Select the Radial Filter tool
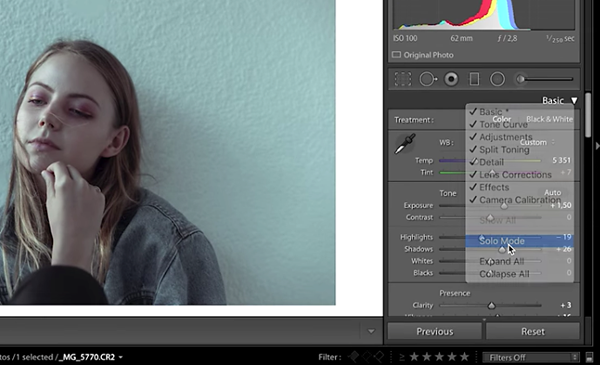This screenshot has height=365, width=600. 497,79
